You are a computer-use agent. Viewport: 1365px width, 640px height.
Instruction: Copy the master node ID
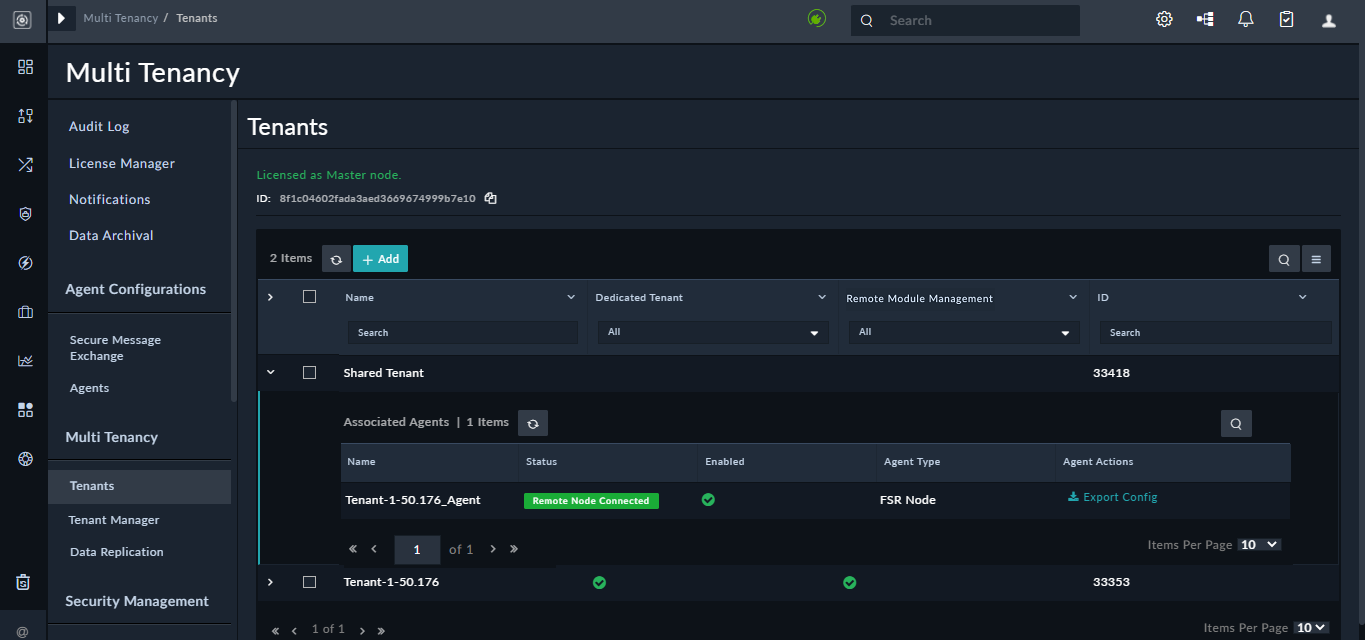[x=491, y=198]
